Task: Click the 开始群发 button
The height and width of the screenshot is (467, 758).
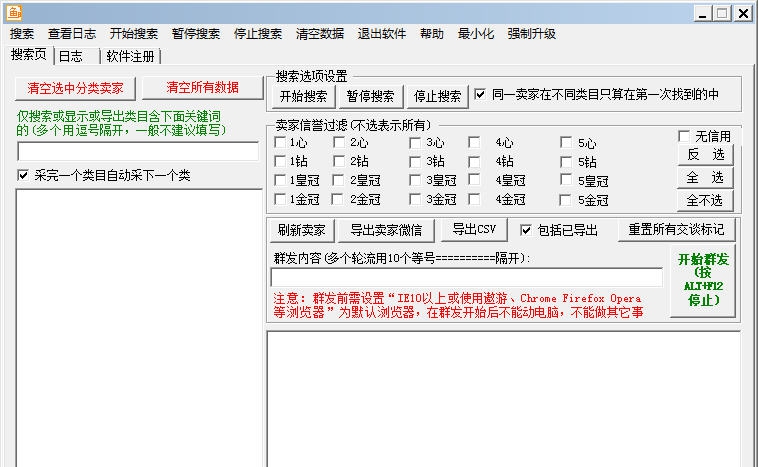Action: pos(703,280)
